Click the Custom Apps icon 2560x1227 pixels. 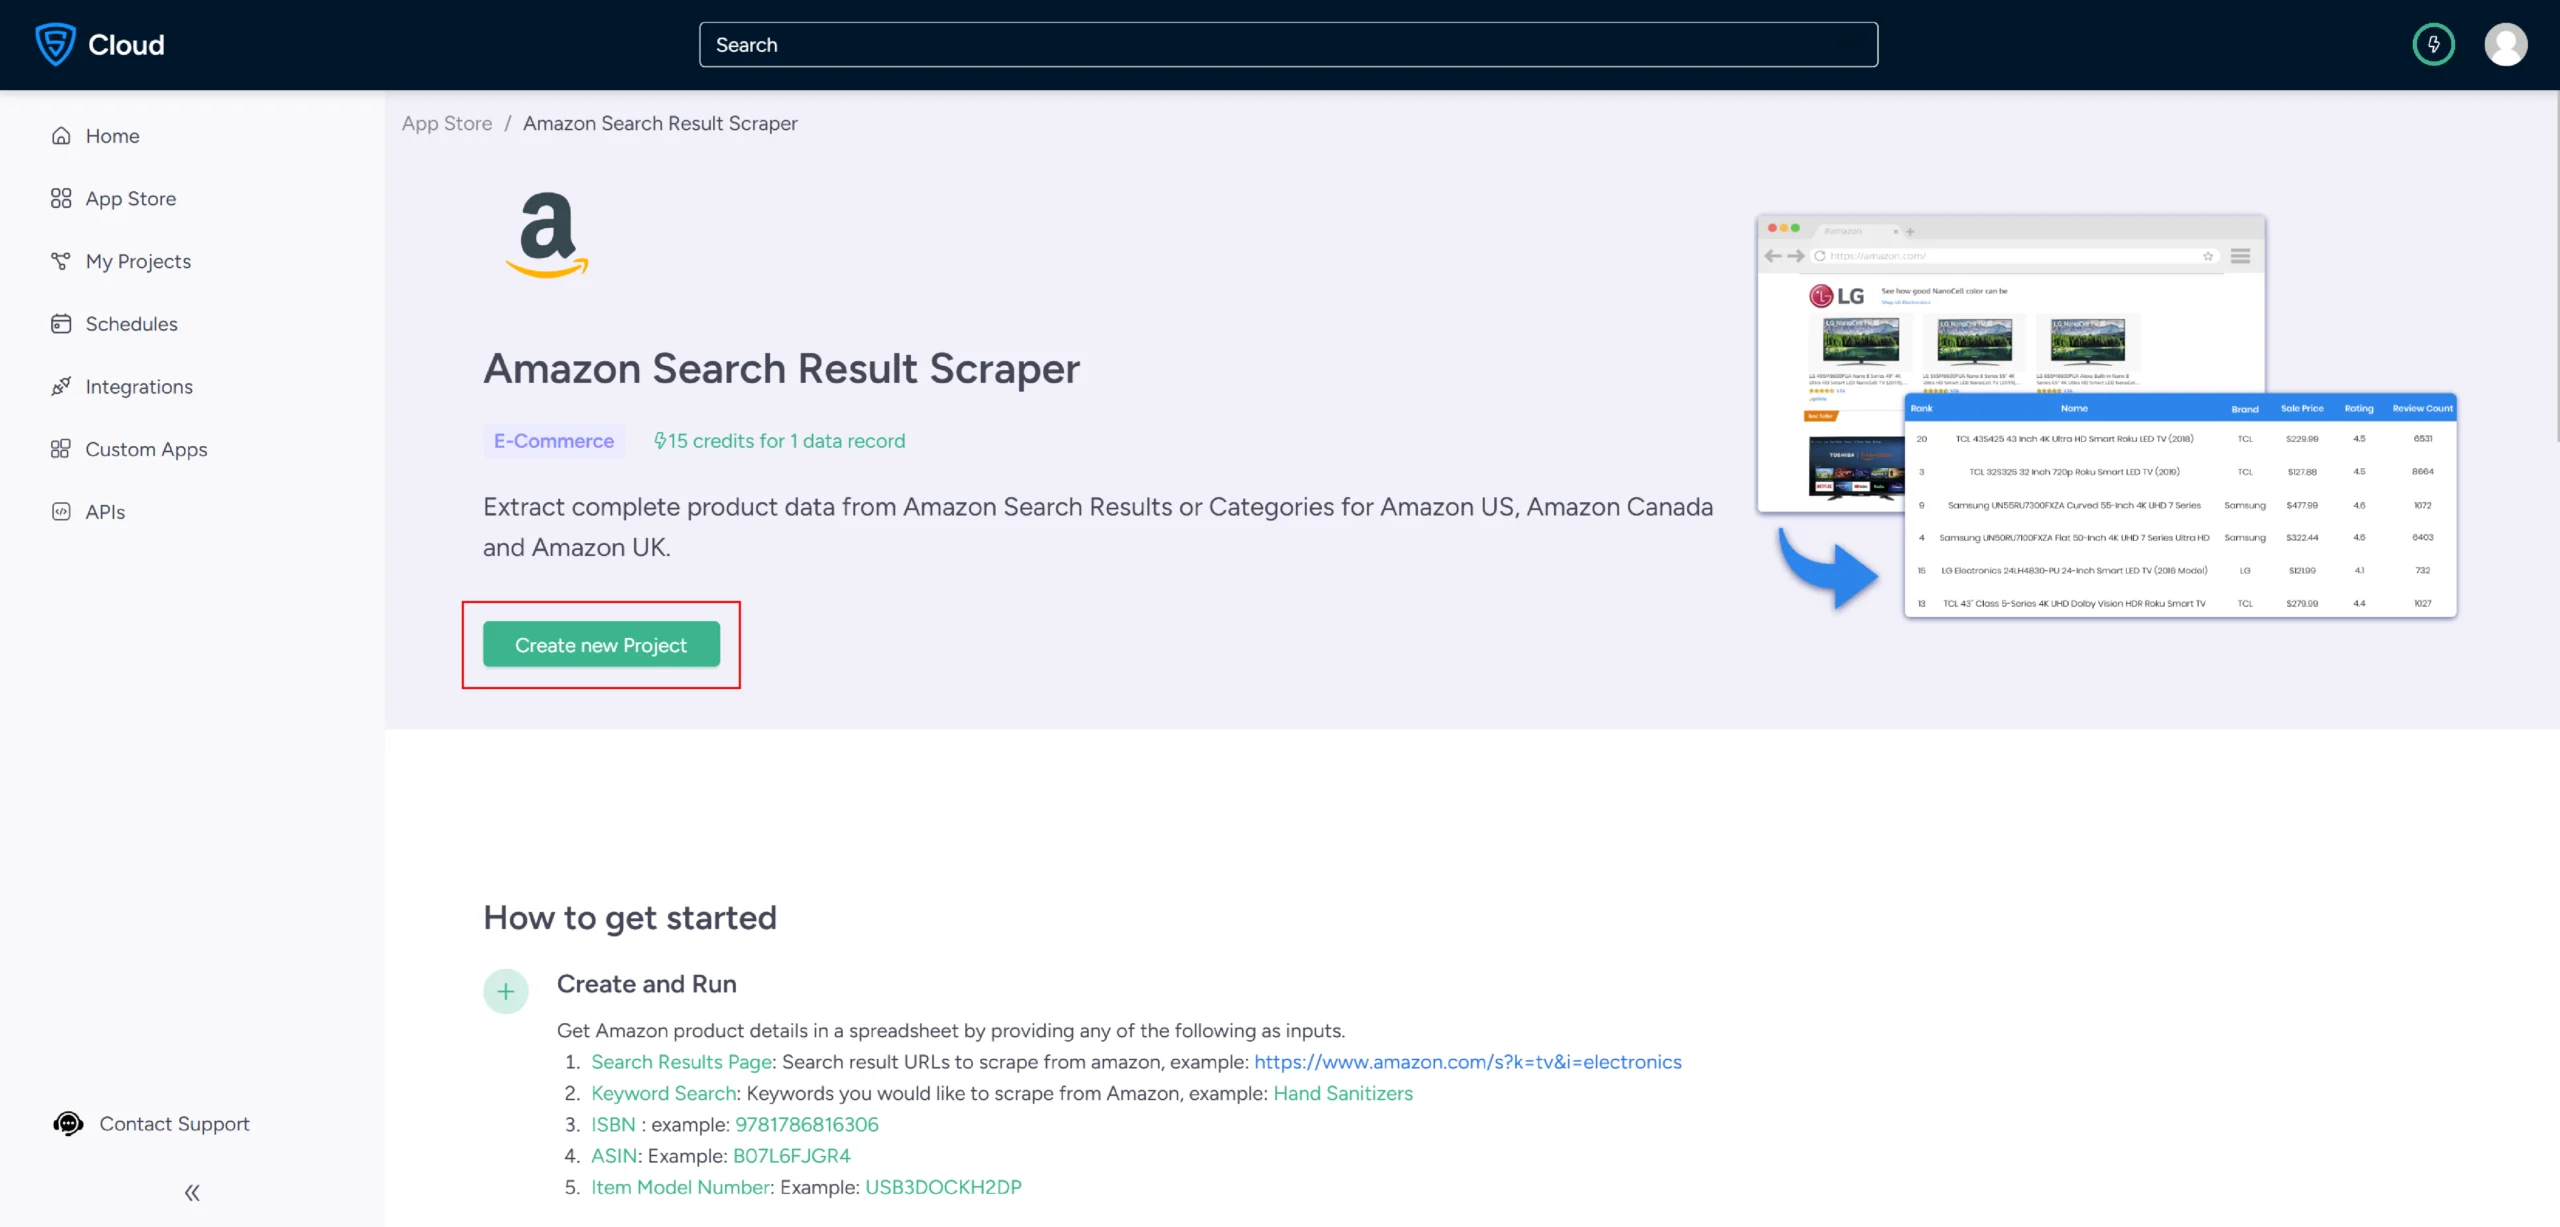coord(61,449)
